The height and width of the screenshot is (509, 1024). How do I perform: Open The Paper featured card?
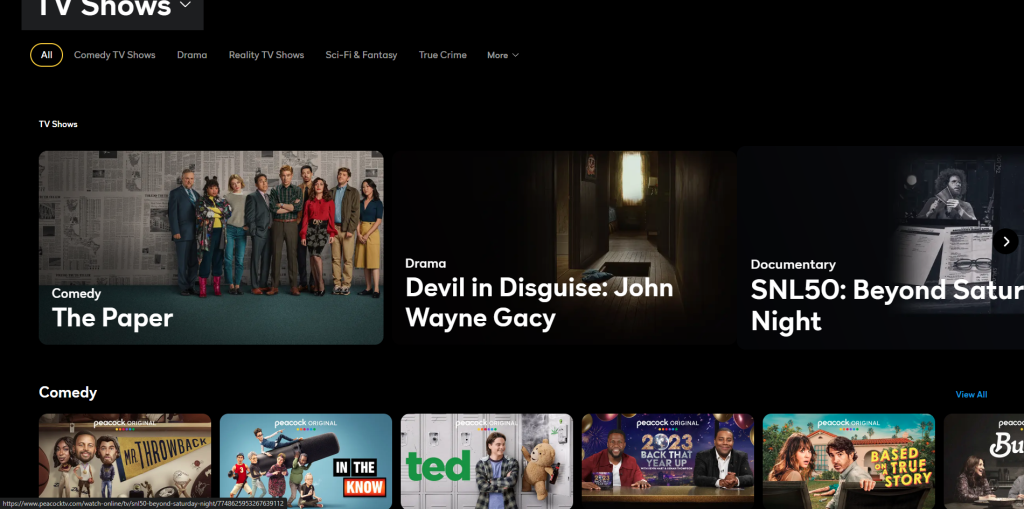click(211, 247)
